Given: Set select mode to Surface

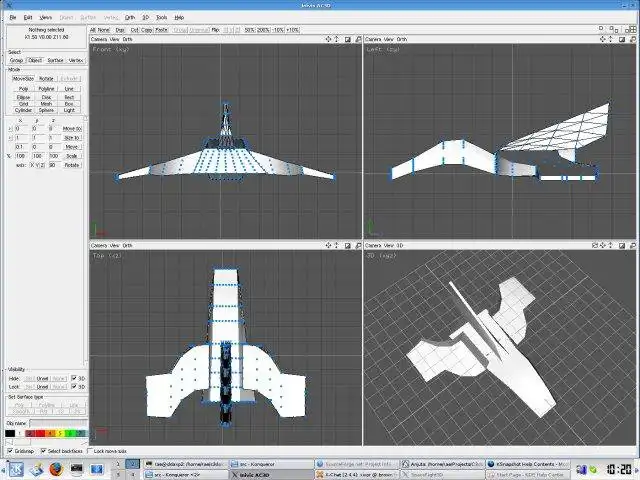Looking at the screenshot, I should click(55, 60).
